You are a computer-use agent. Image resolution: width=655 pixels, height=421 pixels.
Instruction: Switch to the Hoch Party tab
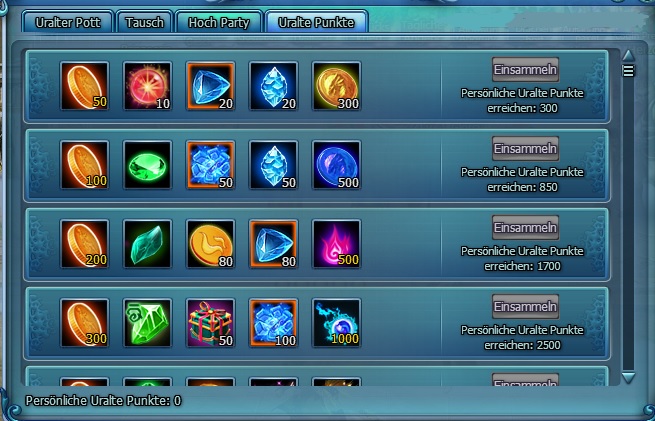tap(219, 22)
